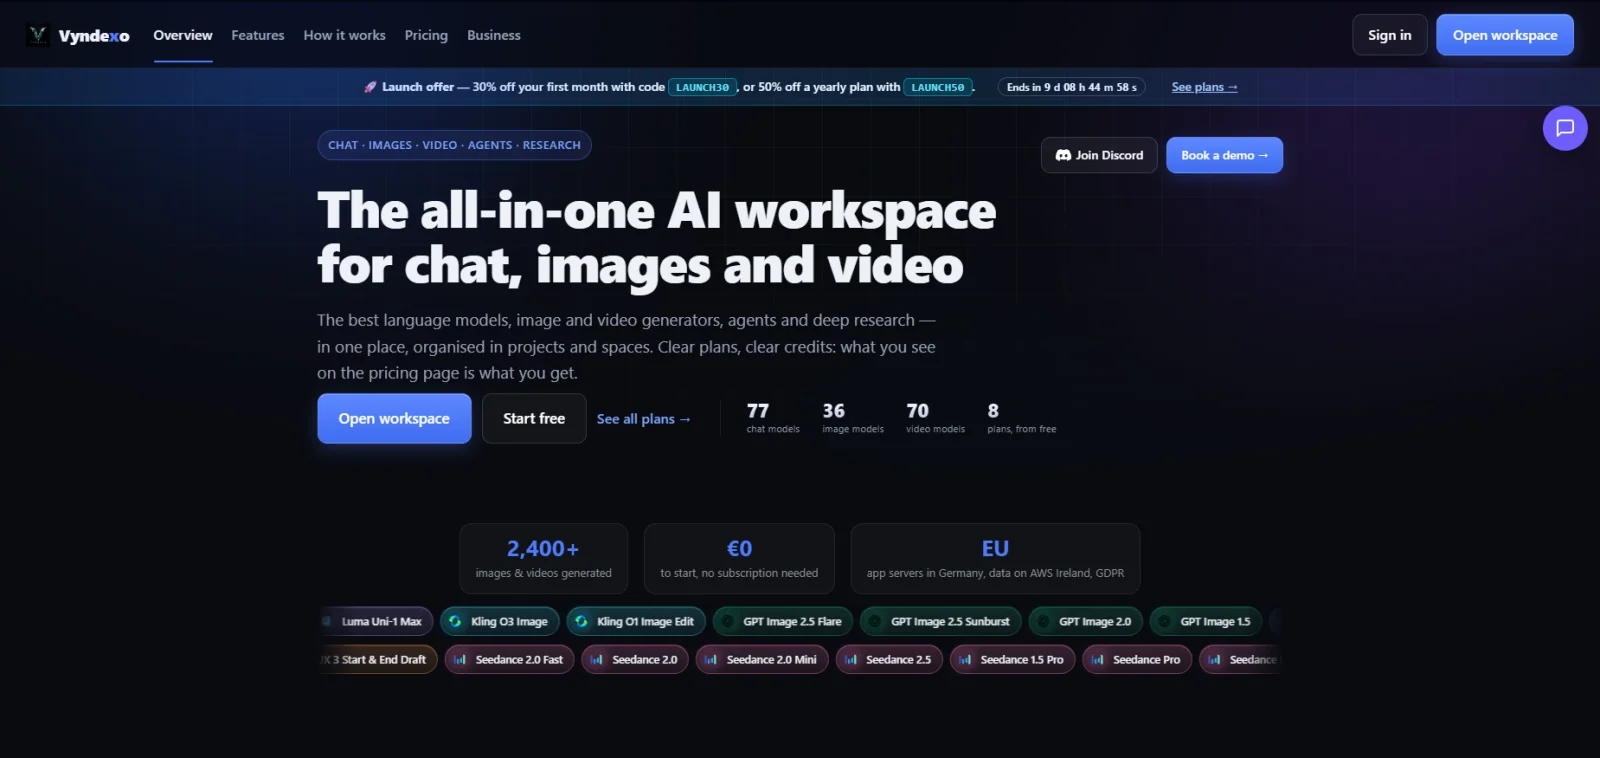Click the rocket icon in launch banner
Viewport: 1600px width, 758px height.
coord(370,87)
